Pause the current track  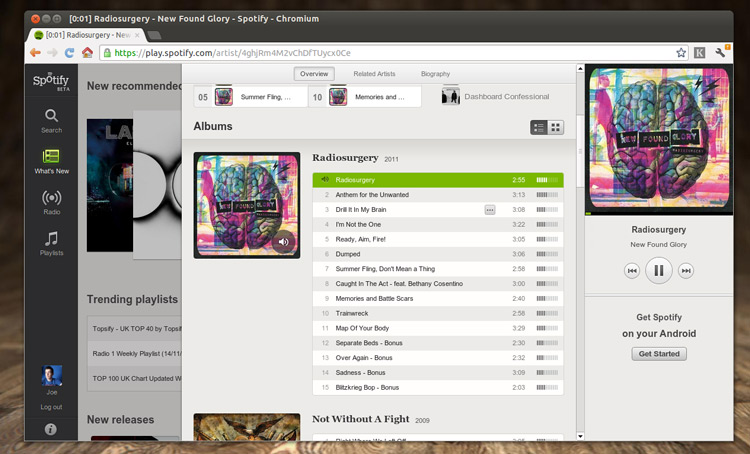659,271
